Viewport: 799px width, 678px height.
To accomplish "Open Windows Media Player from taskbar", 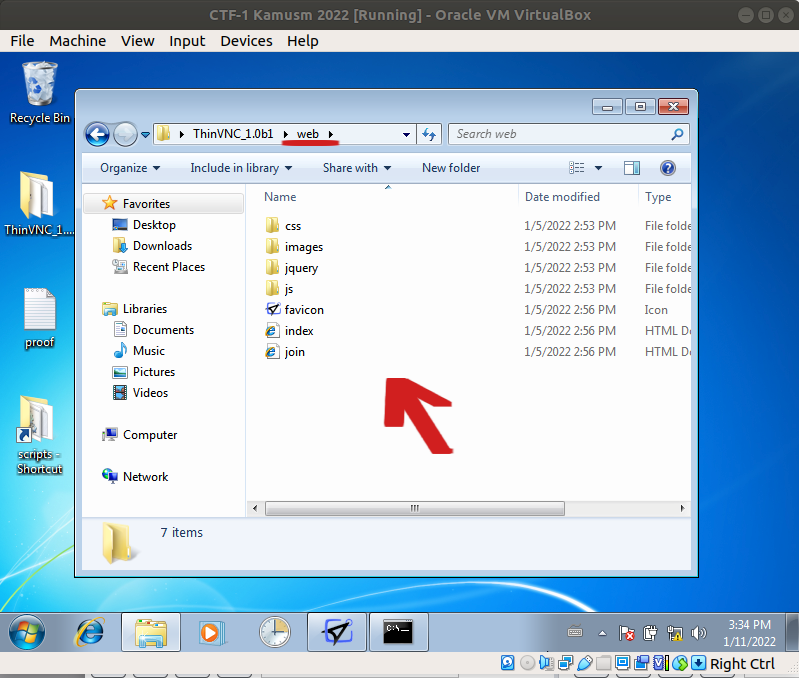I will click(x=211, y=632).
